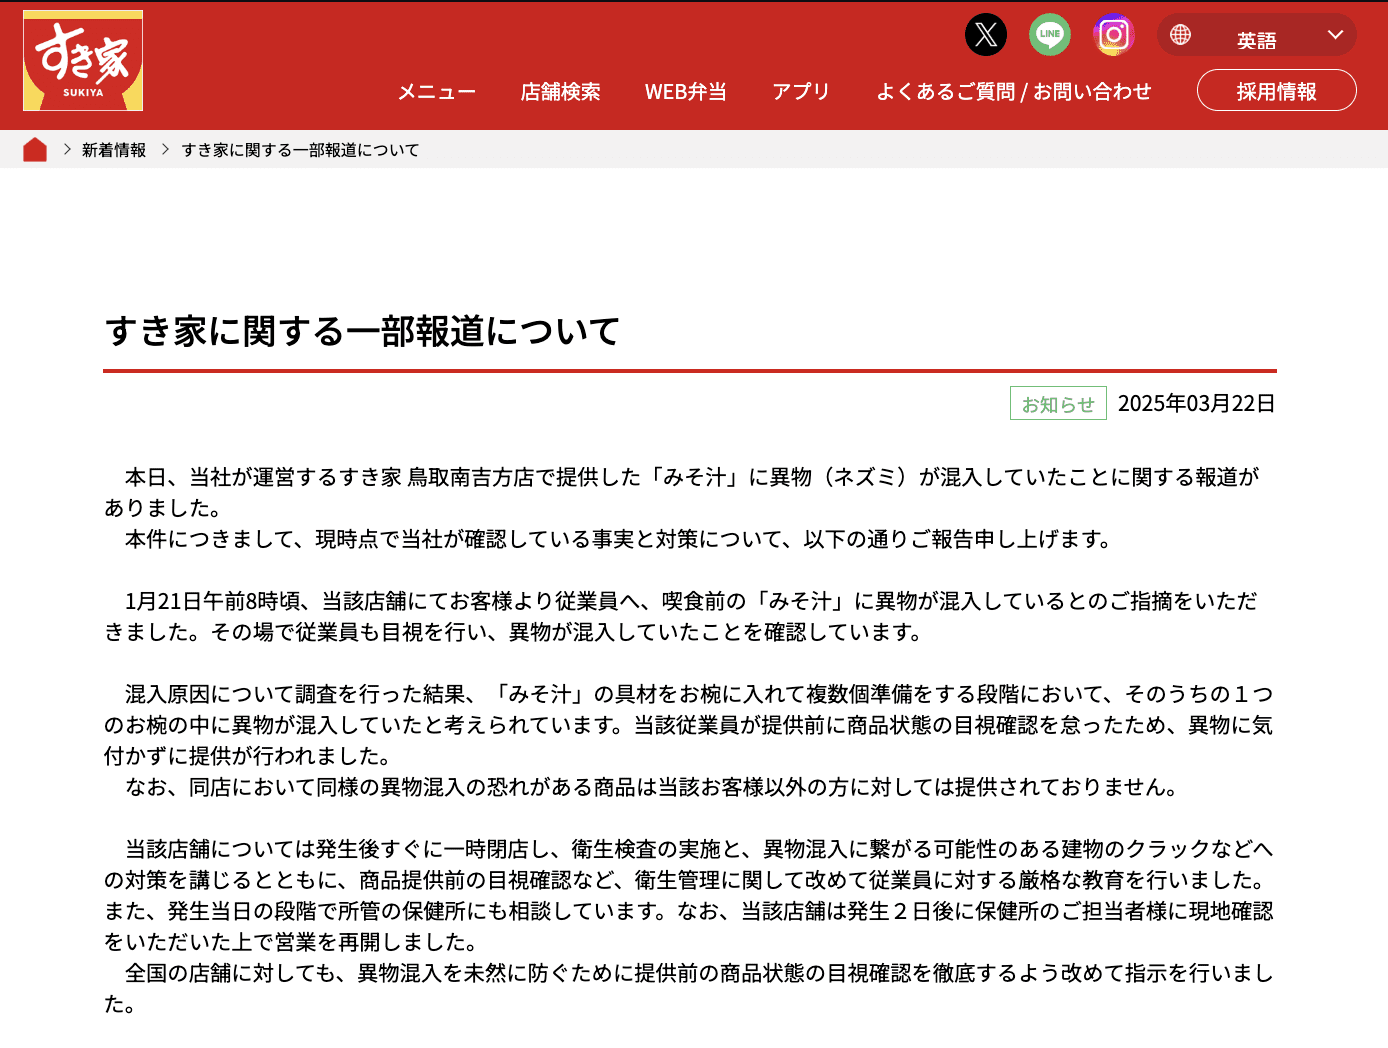
Task: Select WEB弁当 in the navigation bar
Action: pos(685,92)
